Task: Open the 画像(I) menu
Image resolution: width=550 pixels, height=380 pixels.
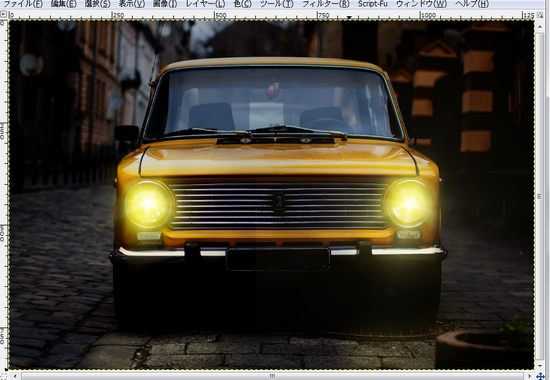Action: pyautogui.click(x=165, y=4)
